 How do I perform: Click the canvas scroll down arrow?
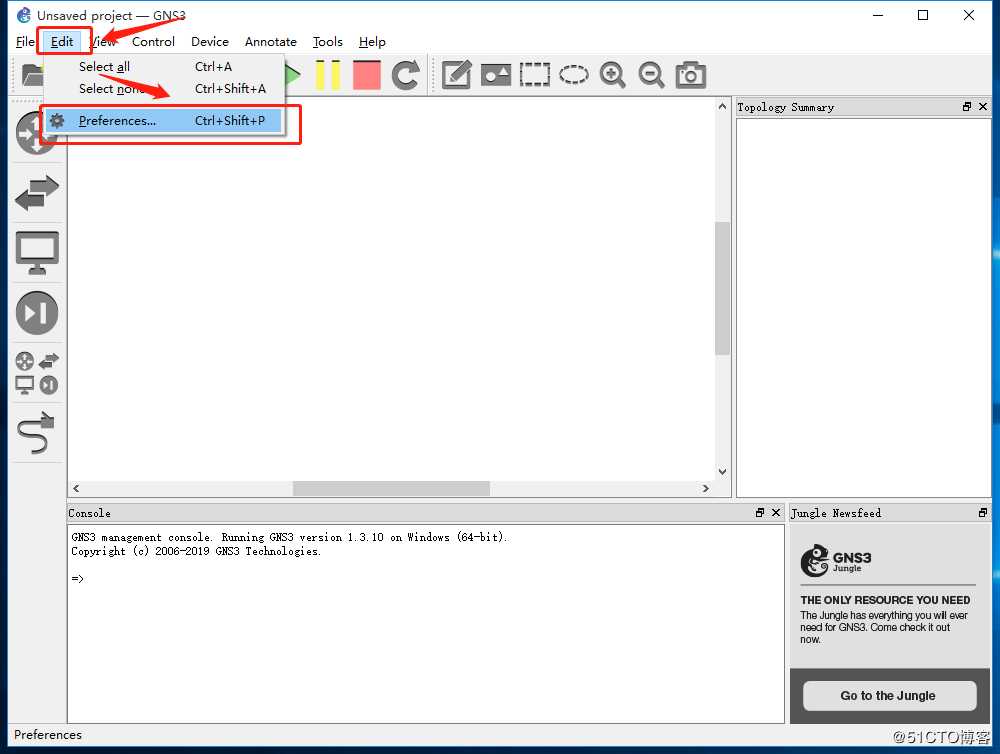coord(722,472)
